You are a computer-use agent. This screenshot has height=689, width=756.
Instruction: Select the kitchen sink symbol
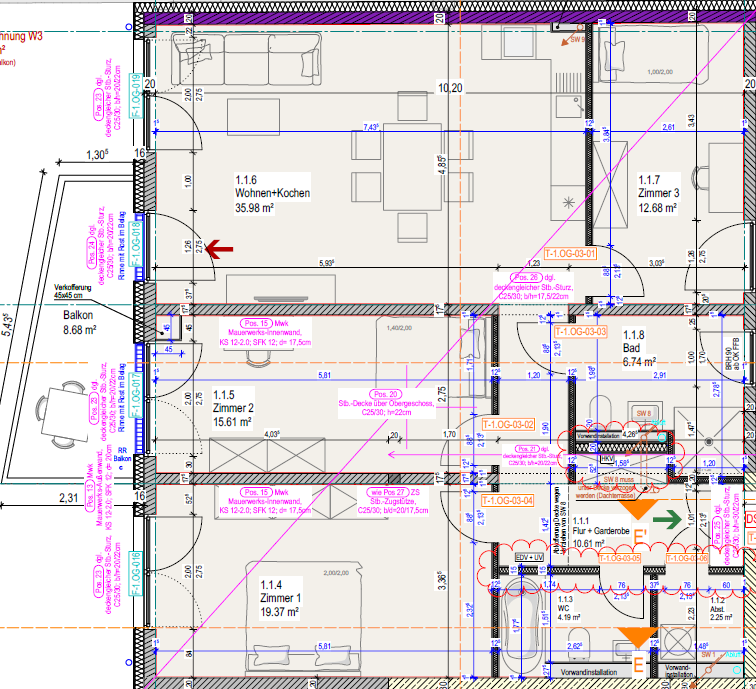(x=569, y=107)
